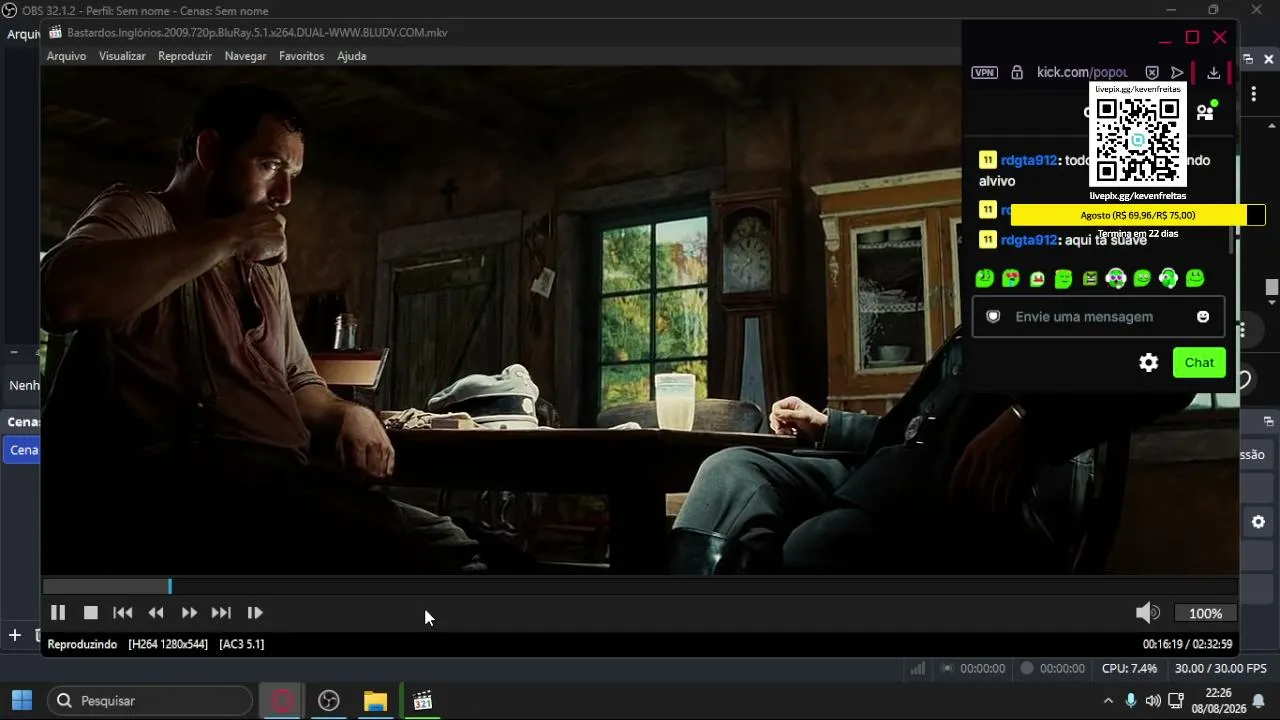Click the ad blocker shield icon
Screen dimensions: 1280x720
1152,72
